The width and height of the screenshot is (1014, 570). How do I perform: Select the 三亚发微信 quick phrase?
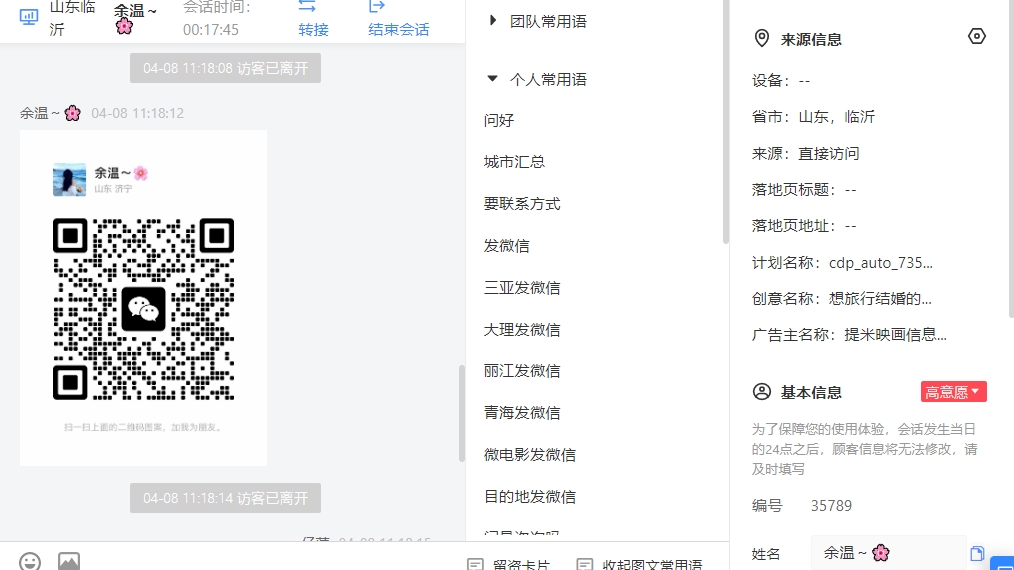(x=522, y=288)
